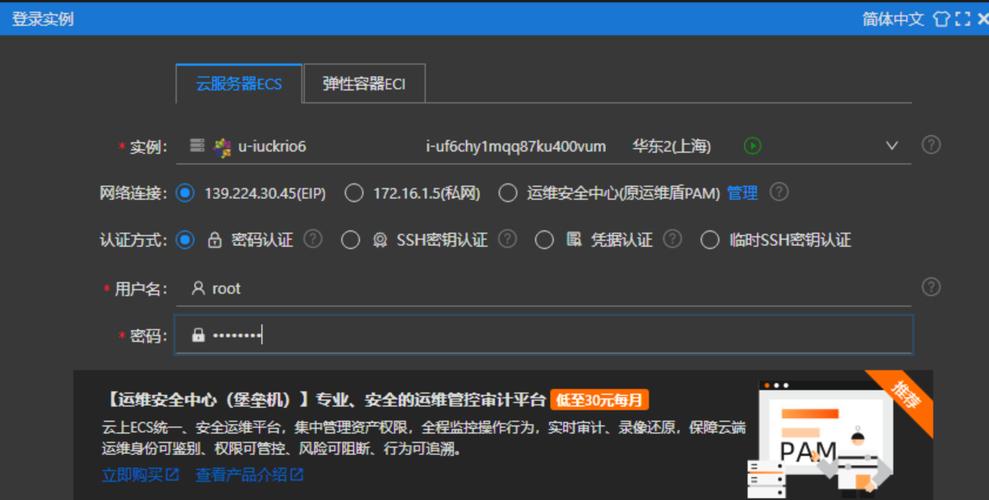Screen dimensions: 989x500
Task: Click the 低至30元每月 orange badge
Action: (x=599, y=400)
